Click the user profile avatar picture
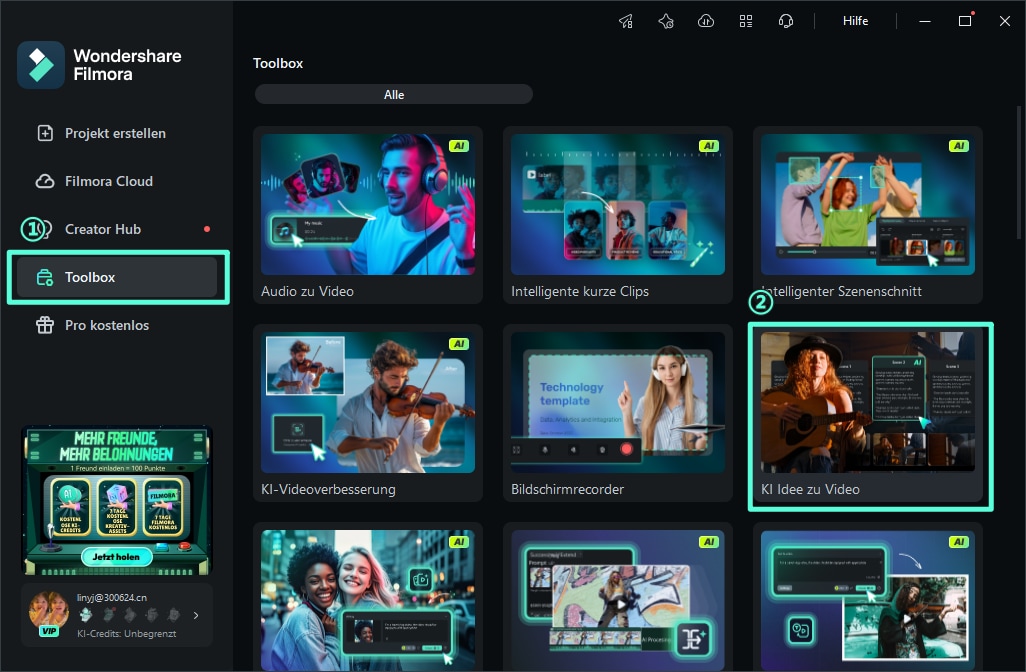1026x672 pixels. tap(49, 609)
